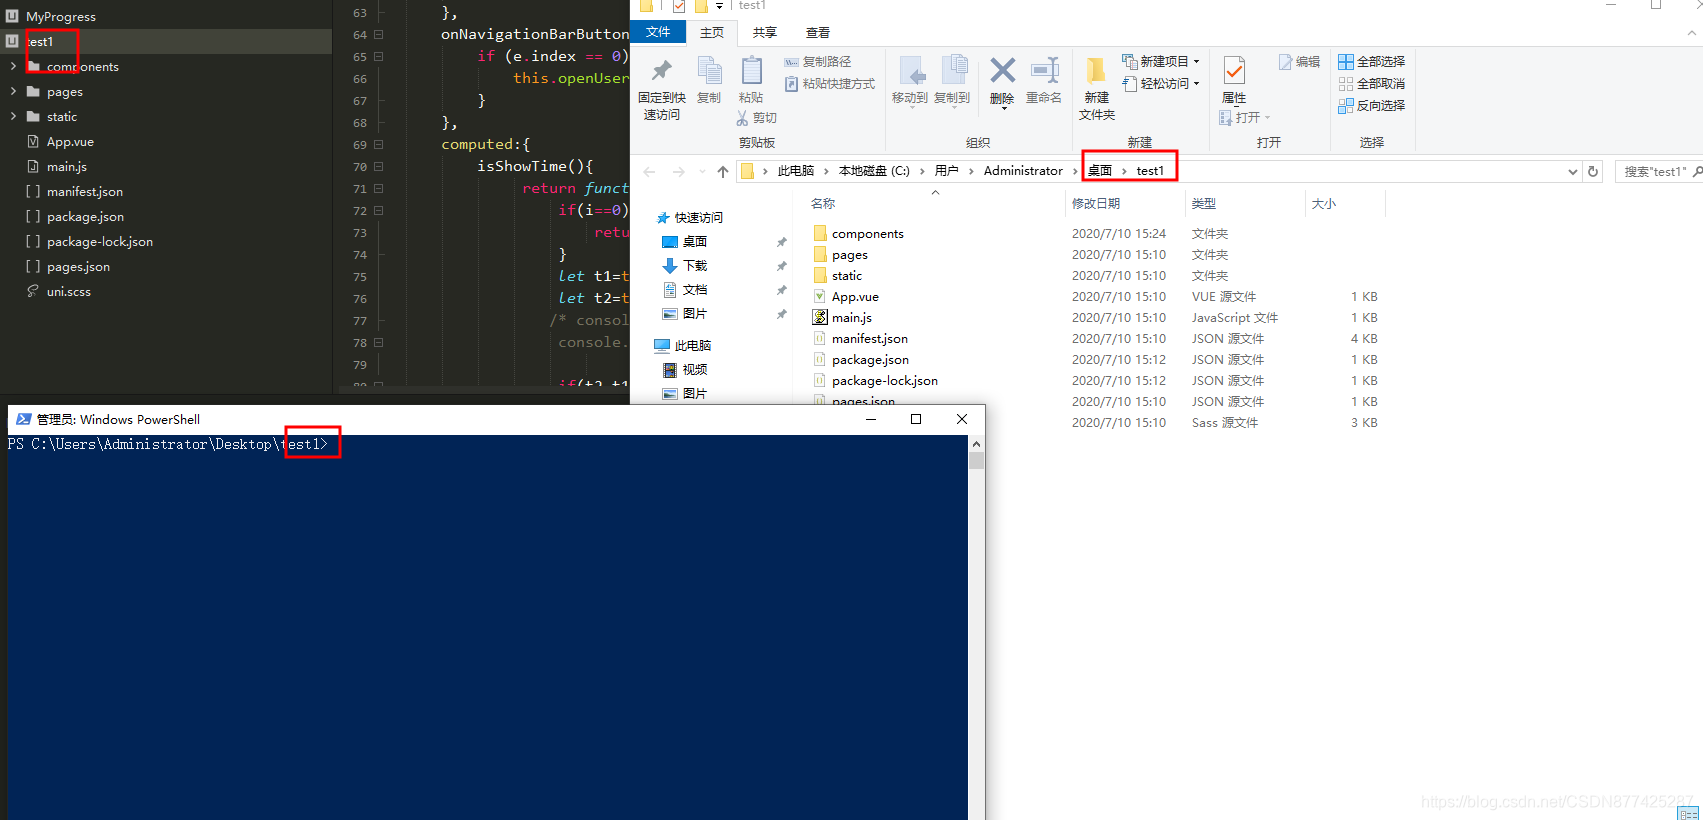
Task: Switch to the Home ribbon tab
Action: [x=712, y=33]
